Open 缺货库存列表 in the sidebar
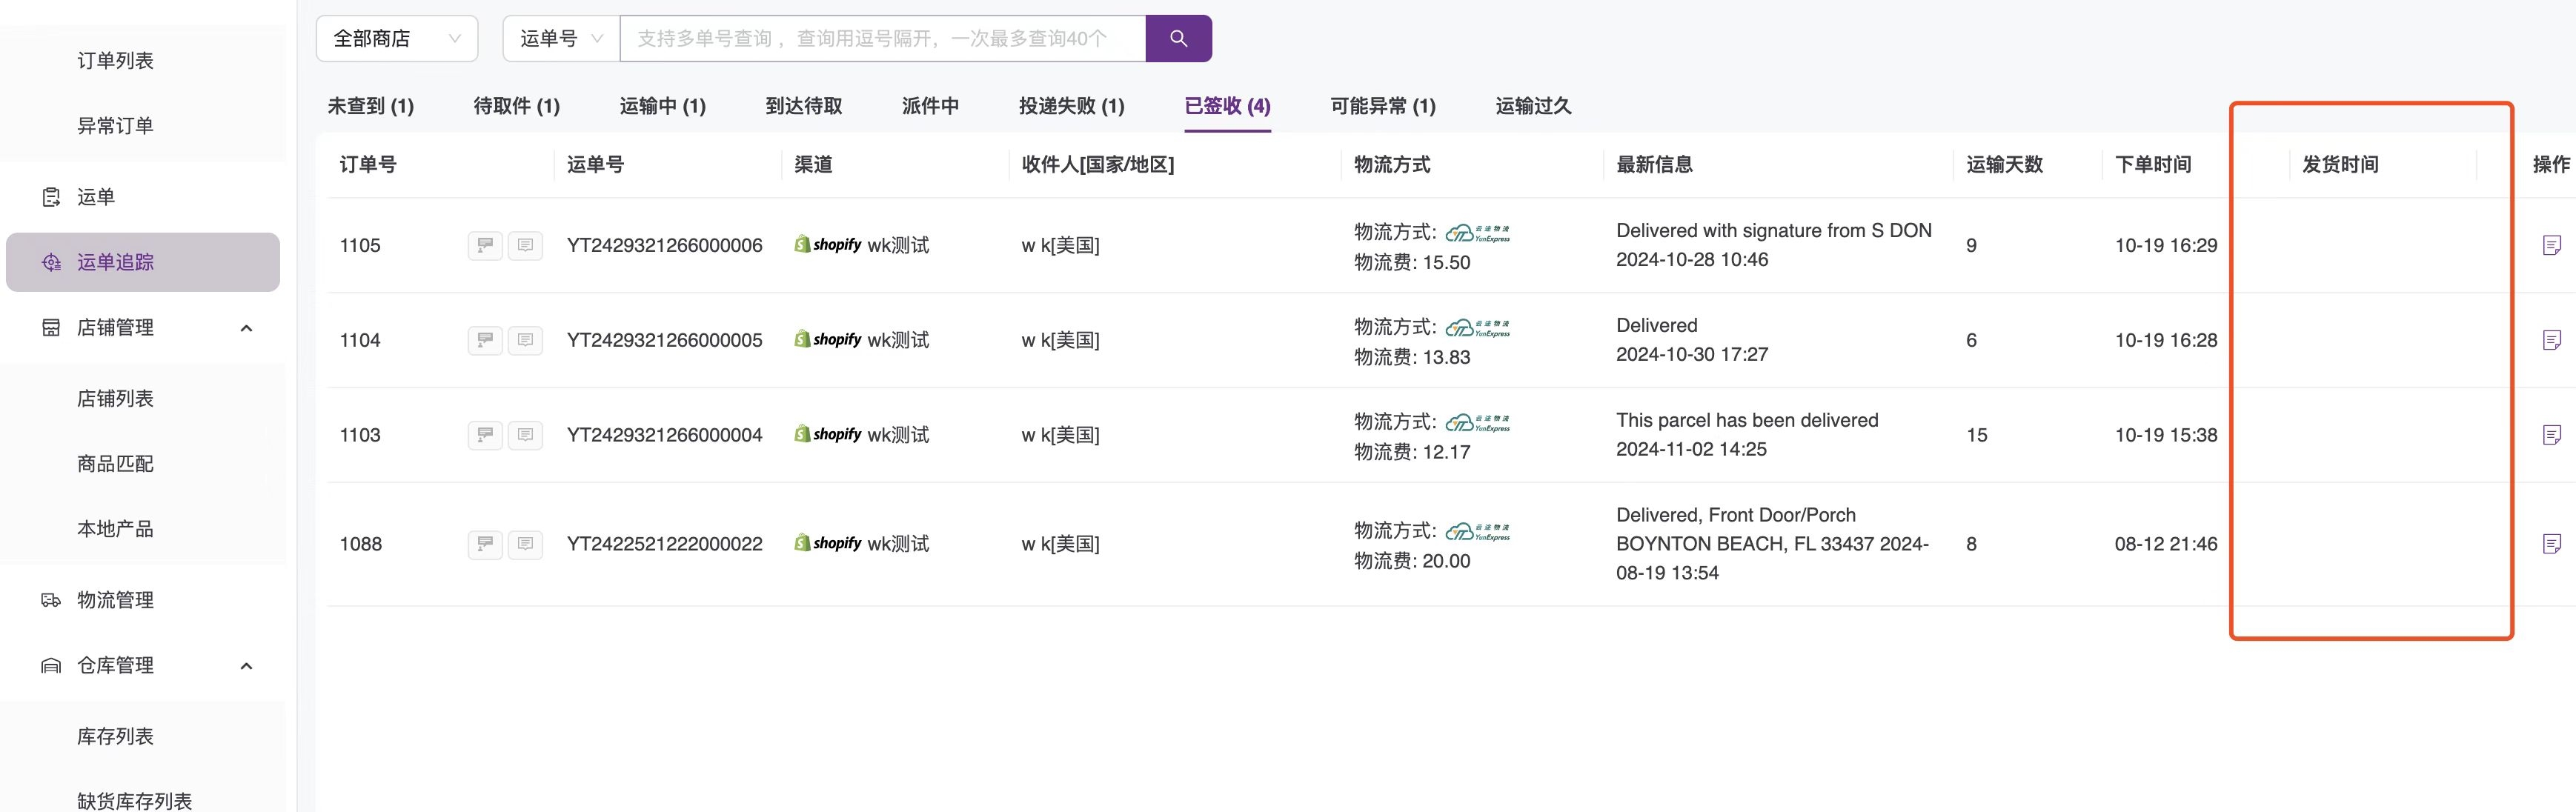 [x=134, y=801]
